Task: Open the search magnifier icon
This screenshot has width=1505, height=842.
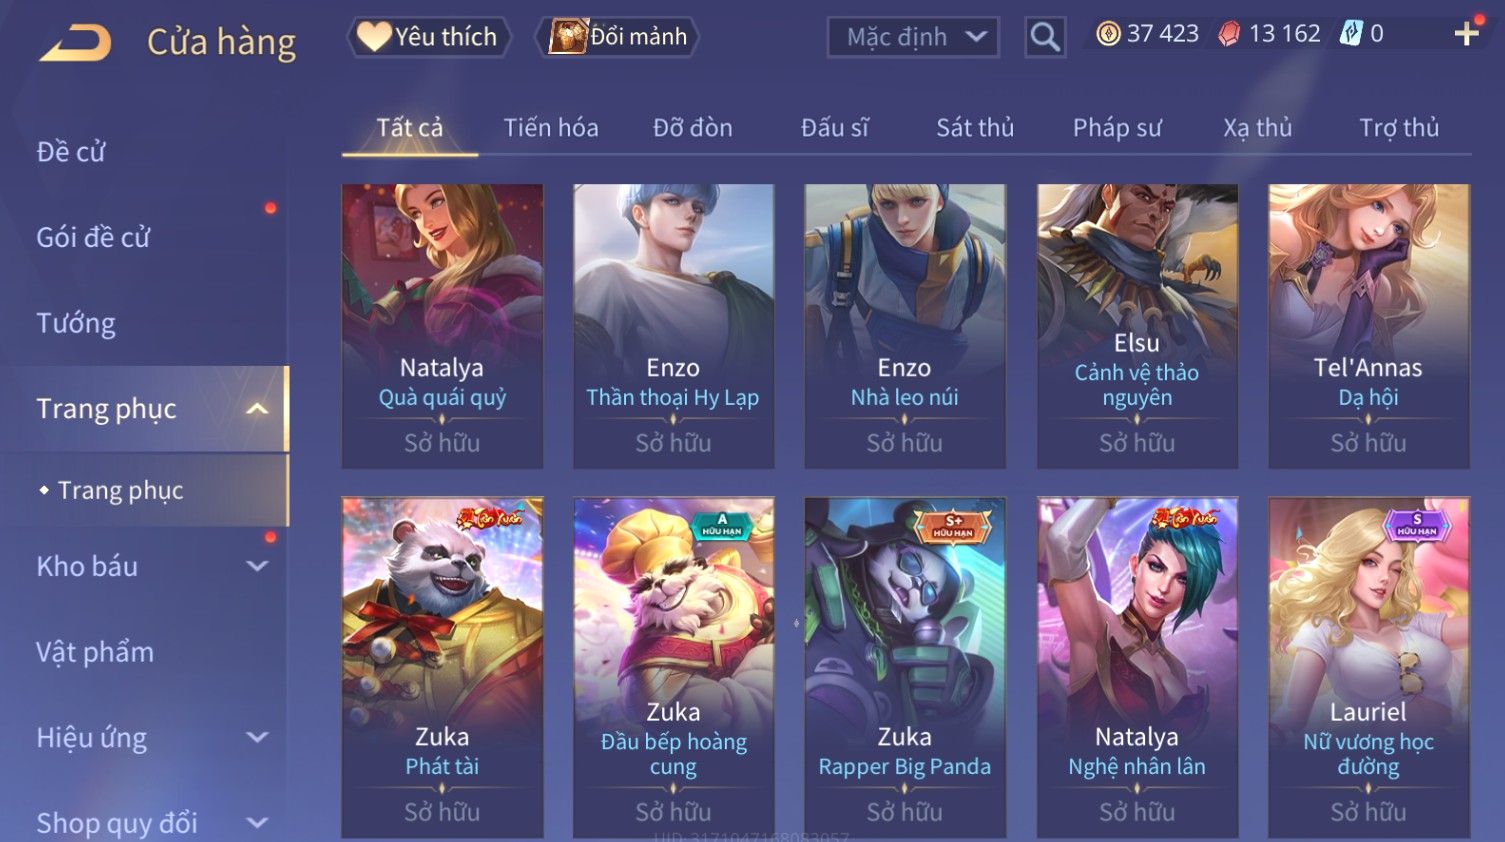Action: [x=1045, y=37]
